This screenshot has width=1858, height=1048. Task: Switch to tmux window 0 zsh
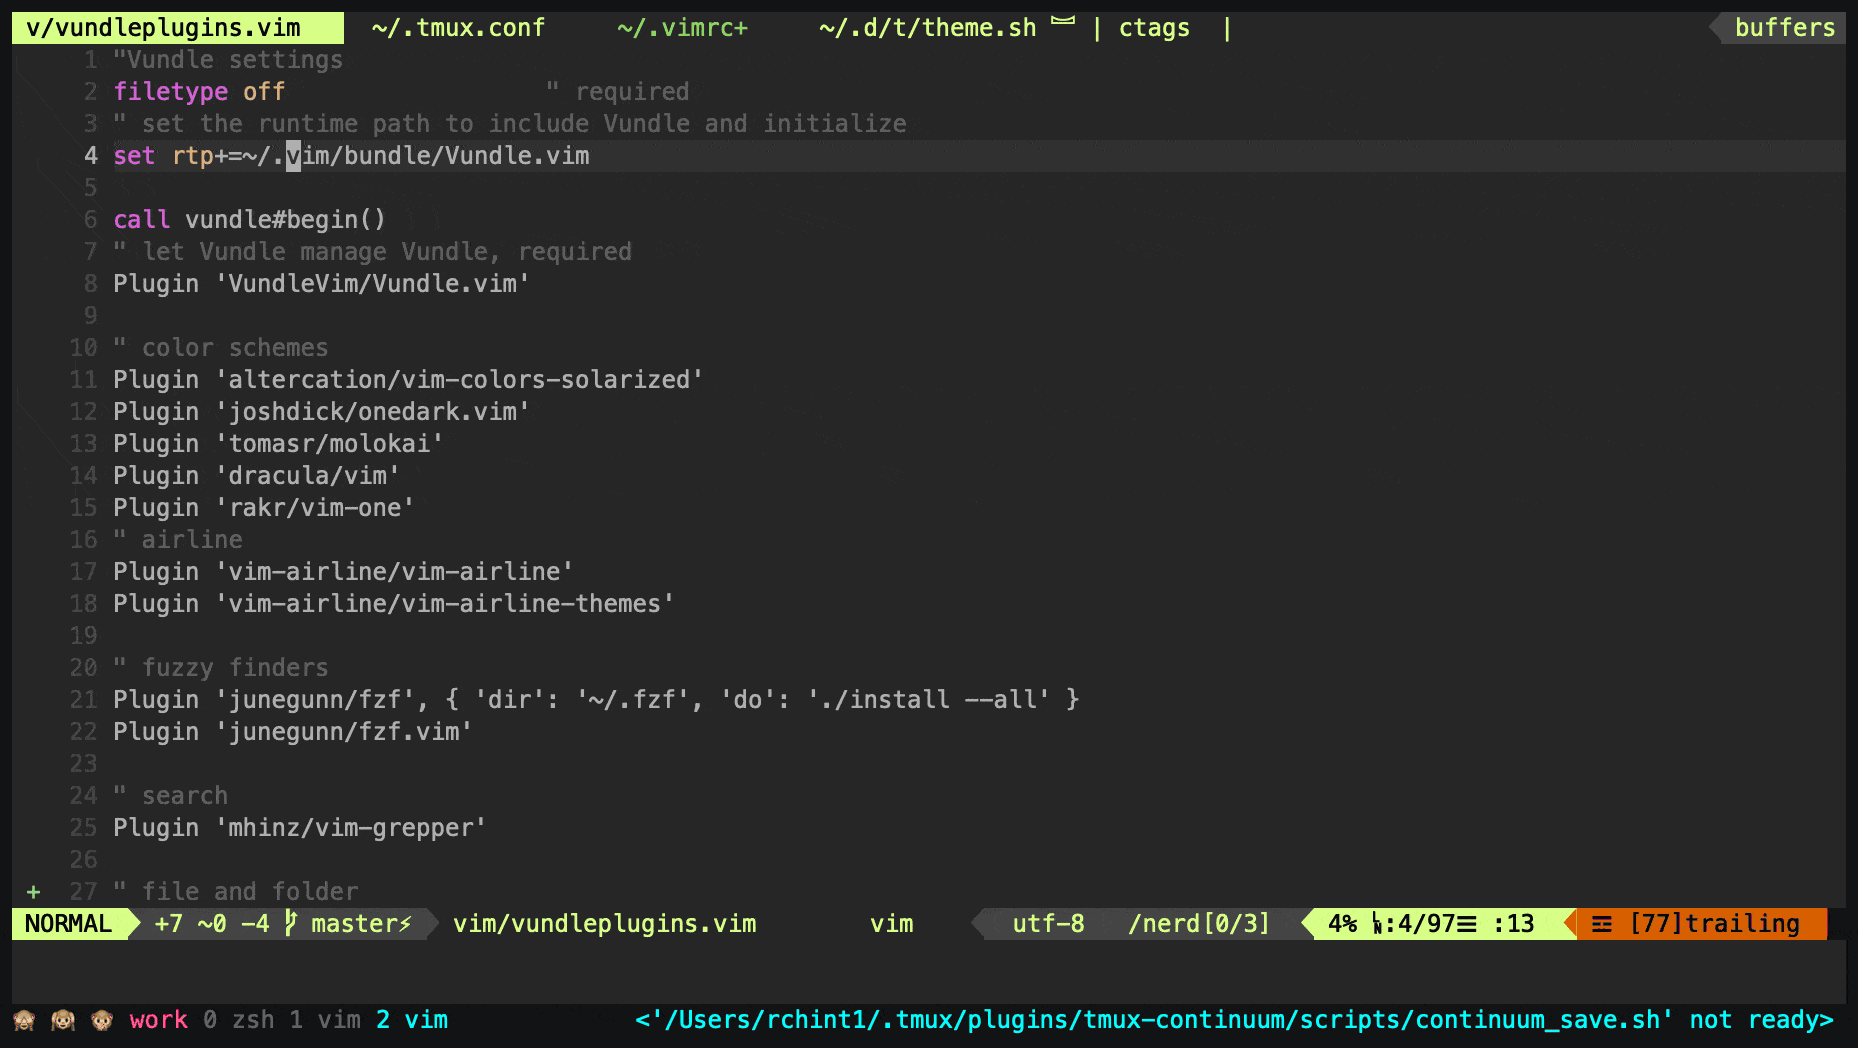pyautogui.click(x=239, y=1020)
